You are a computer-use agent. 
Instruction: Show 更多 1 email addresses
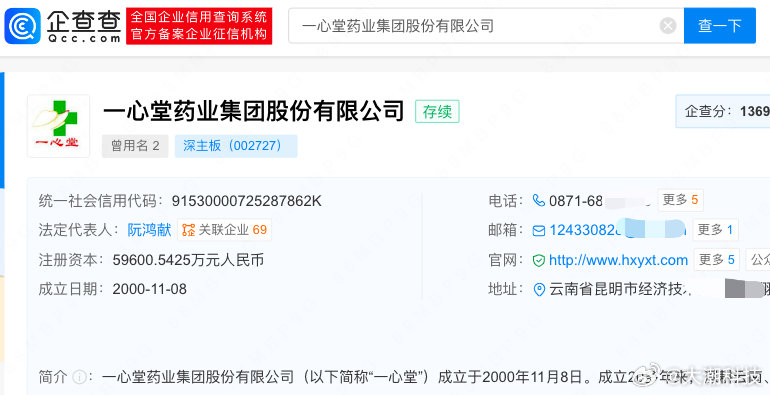click(715, 229)
